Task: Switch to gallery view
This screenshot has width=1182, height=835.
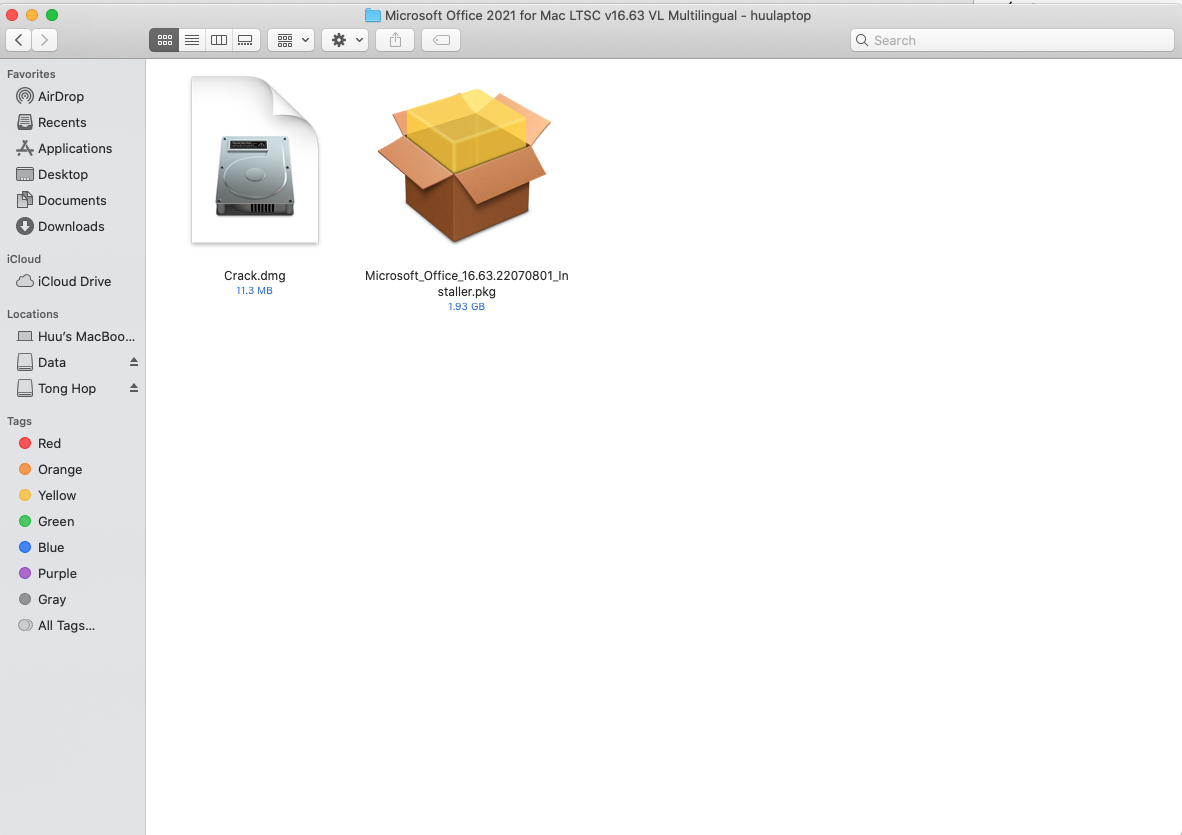Action: click(246, 40)
